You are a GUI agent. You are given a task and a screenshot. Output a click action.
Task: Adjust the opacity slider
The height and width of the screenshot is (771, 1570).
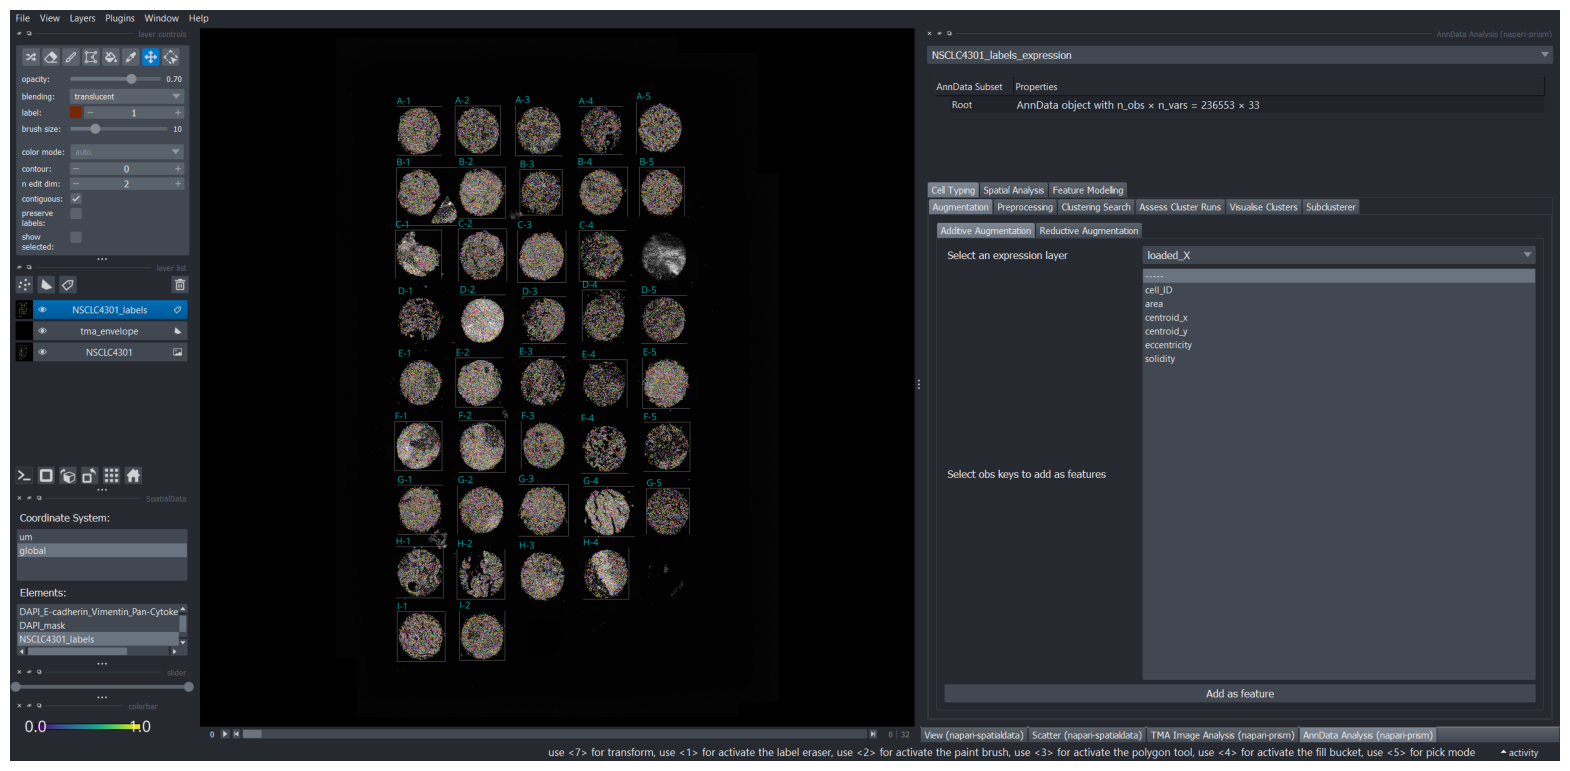115,79
